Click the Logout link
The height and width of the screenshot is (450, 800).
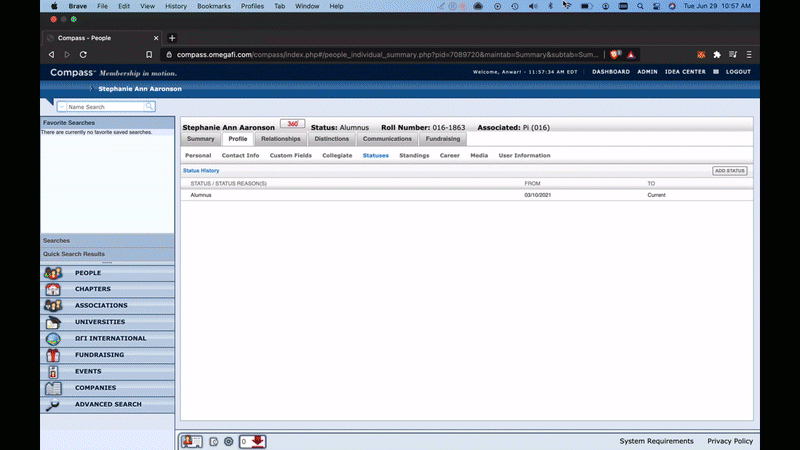click(x=738, y=72)
